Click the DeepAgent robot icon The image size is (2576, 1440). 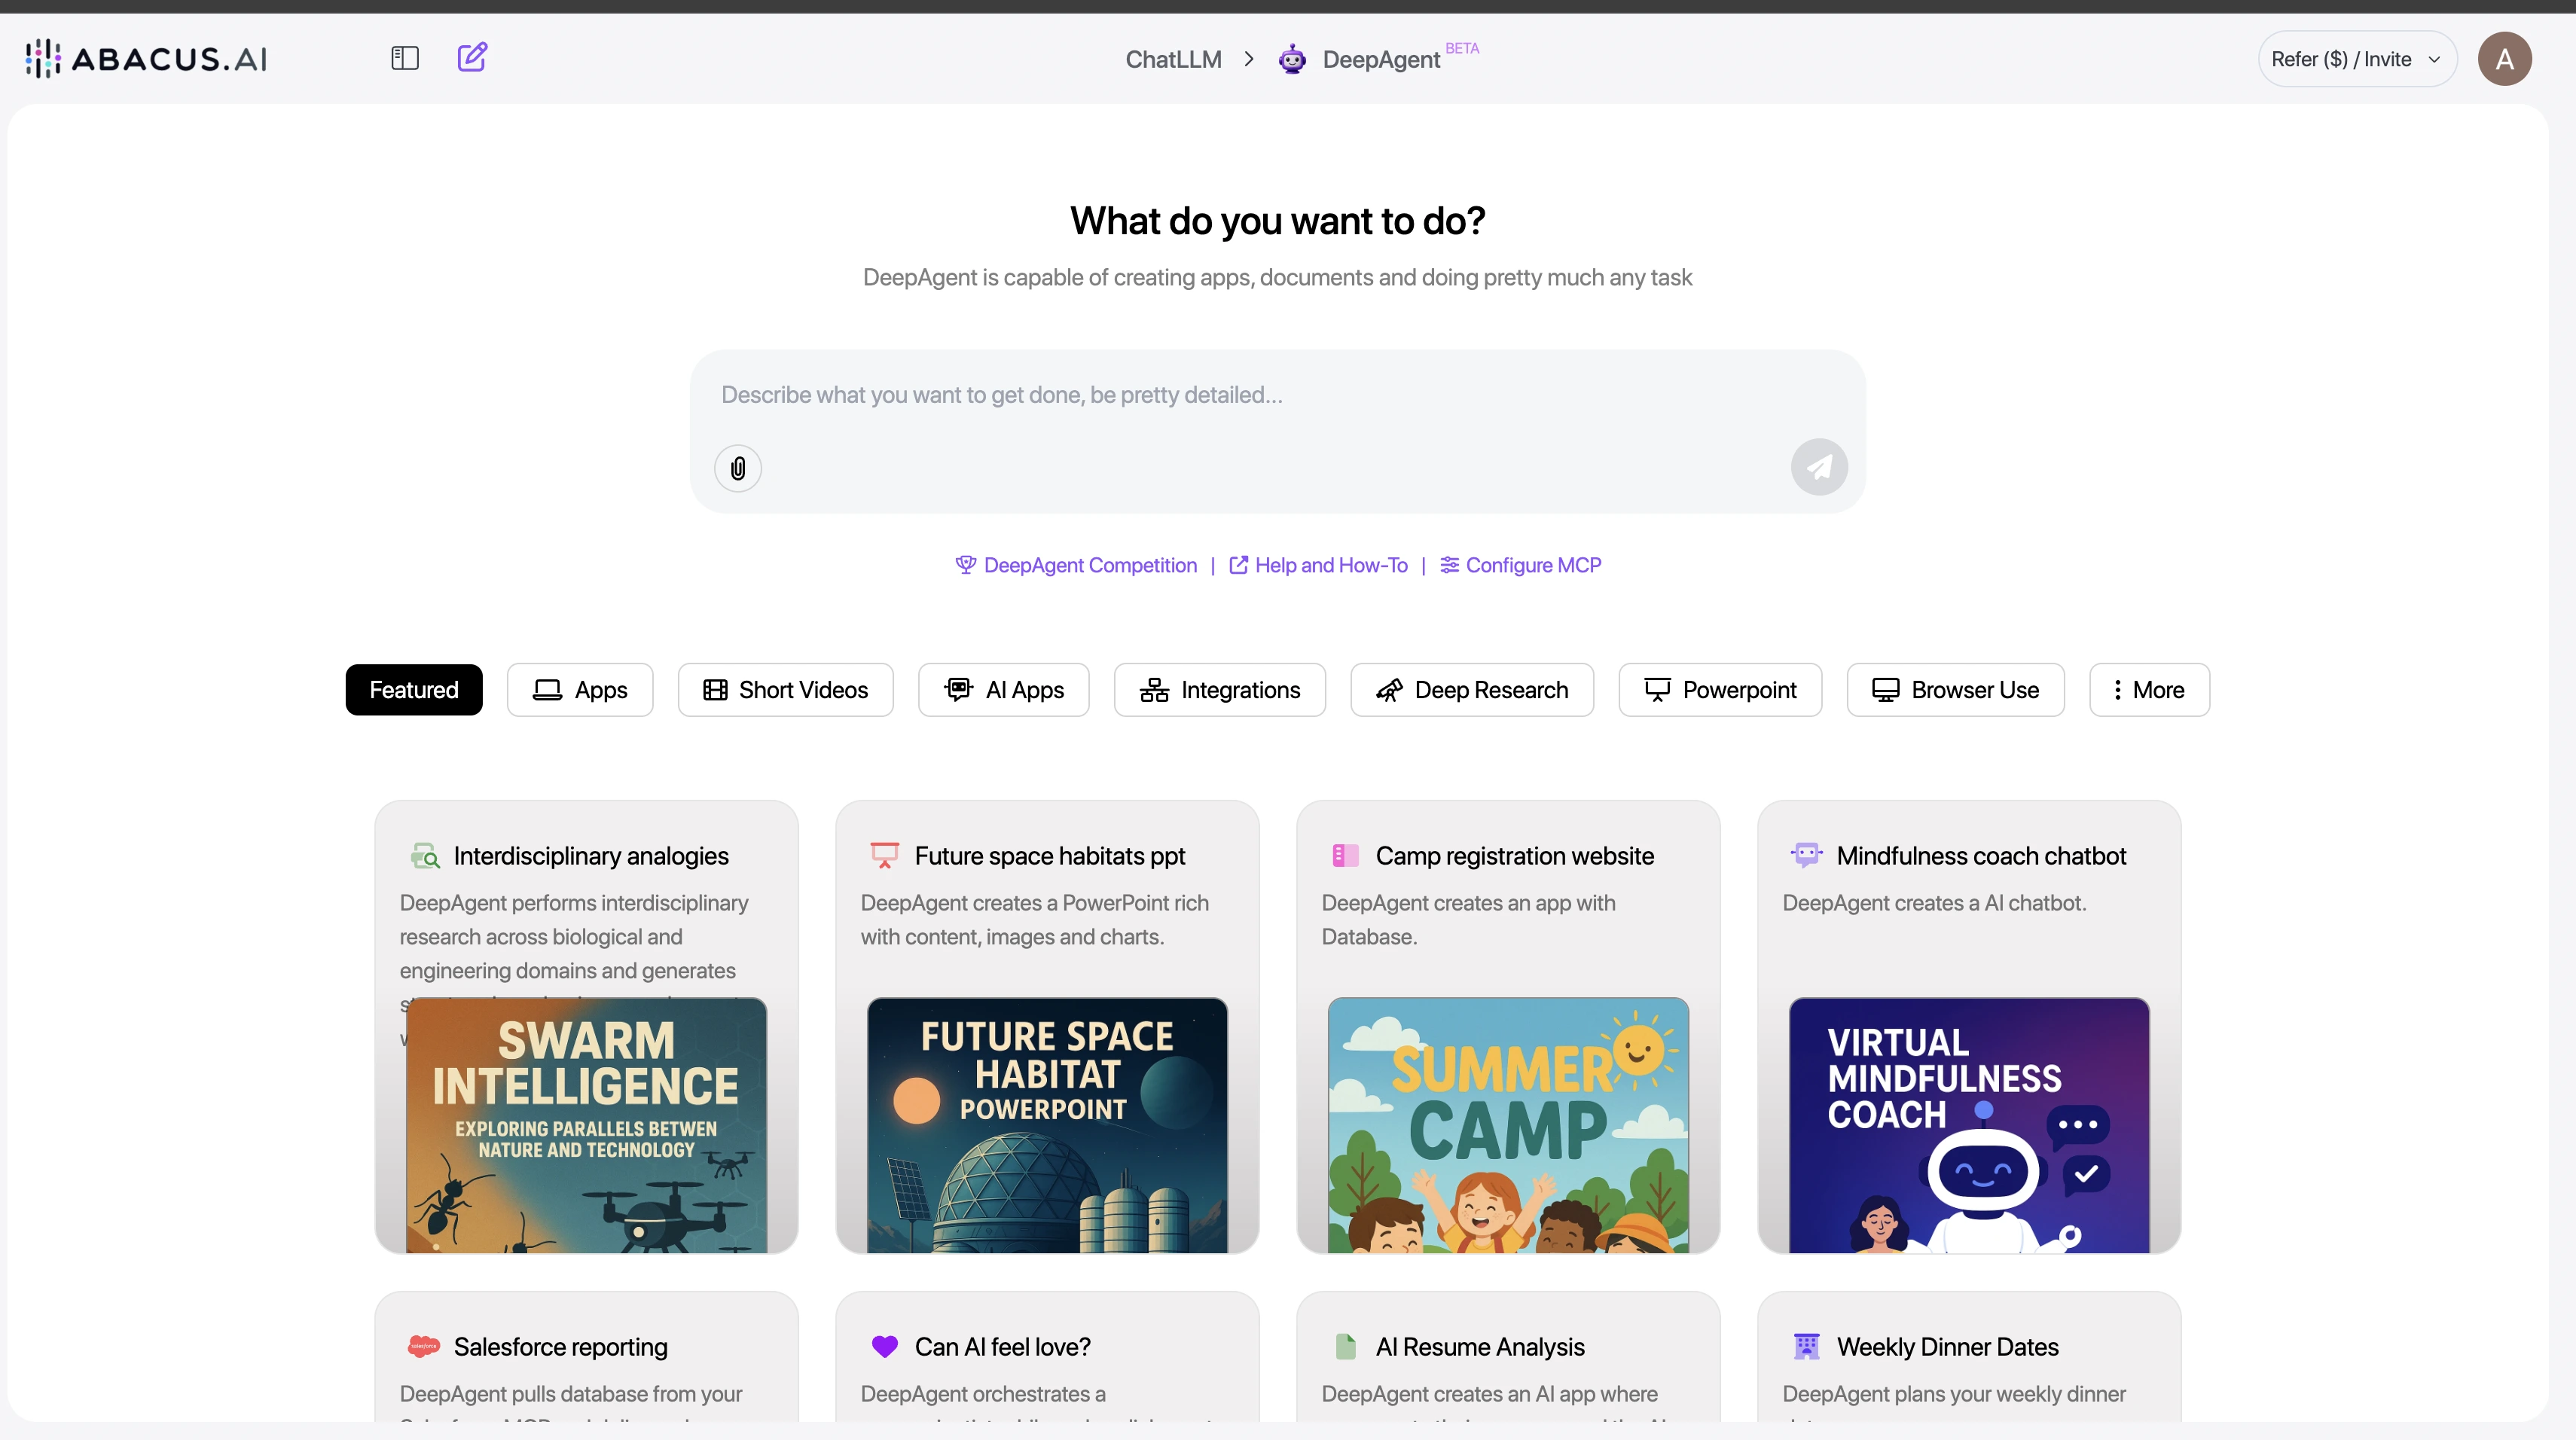pyautogui.click(x=1292, y=59)
